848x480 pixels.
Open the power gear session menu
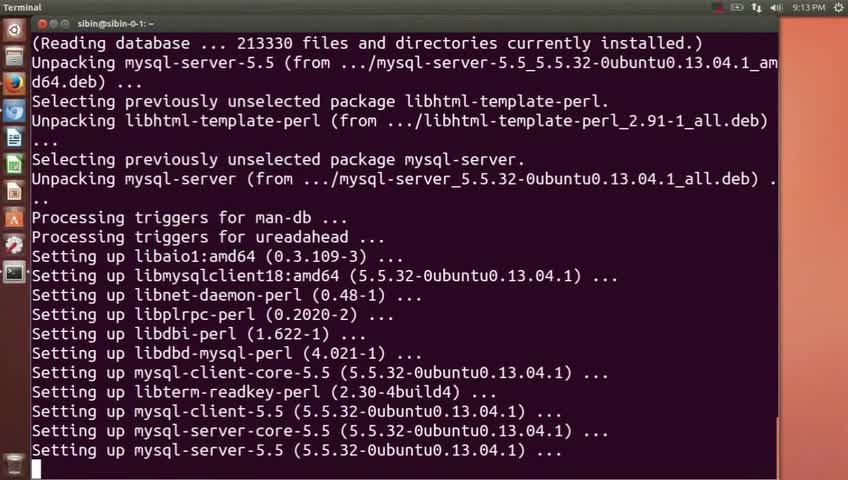point(836,7)
